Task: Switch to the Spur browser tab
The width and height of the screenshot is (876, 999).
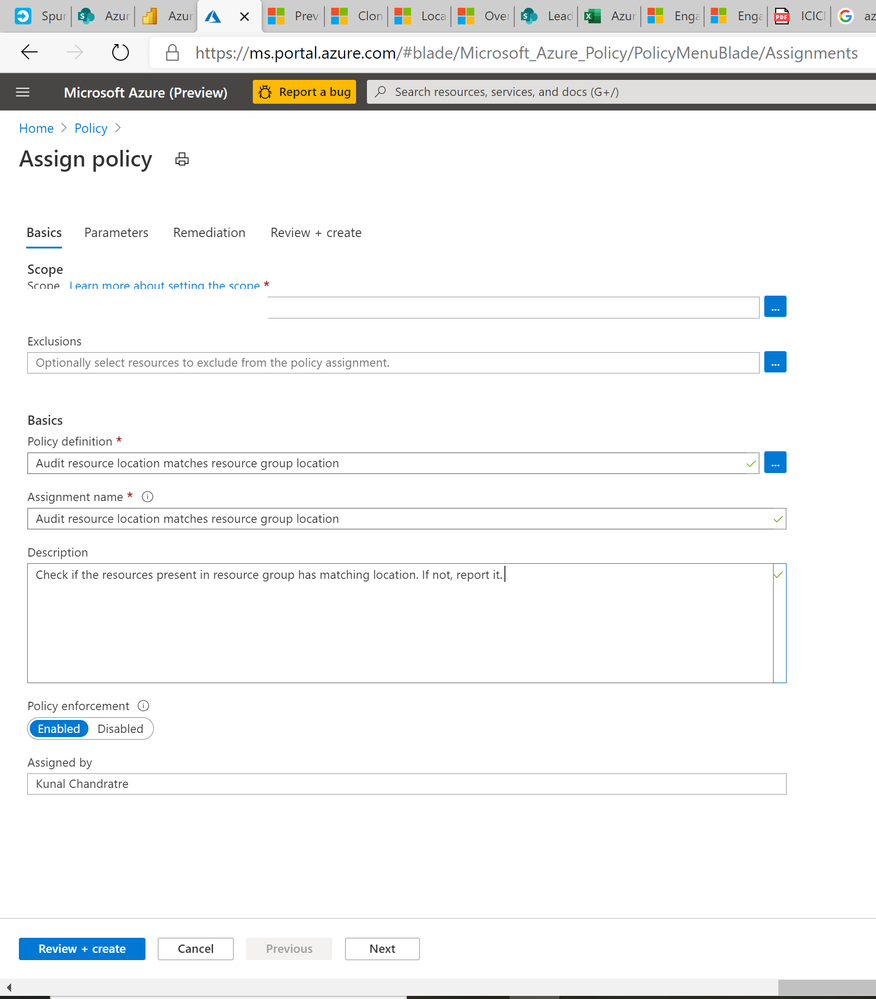Action: click(39, 16)
